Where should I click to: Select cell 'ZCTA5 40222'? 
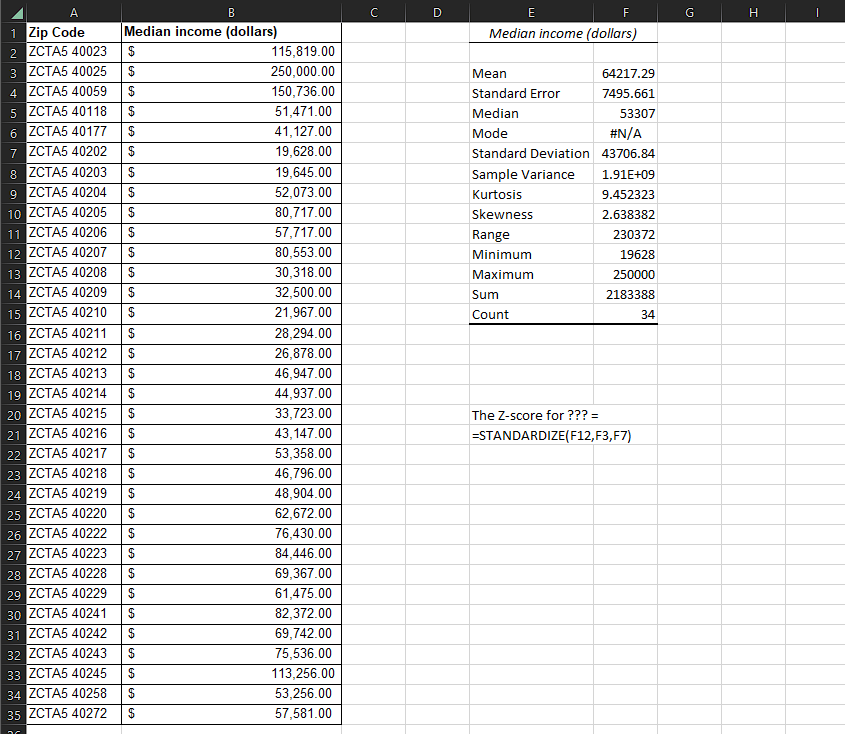(x=74, y=534)
